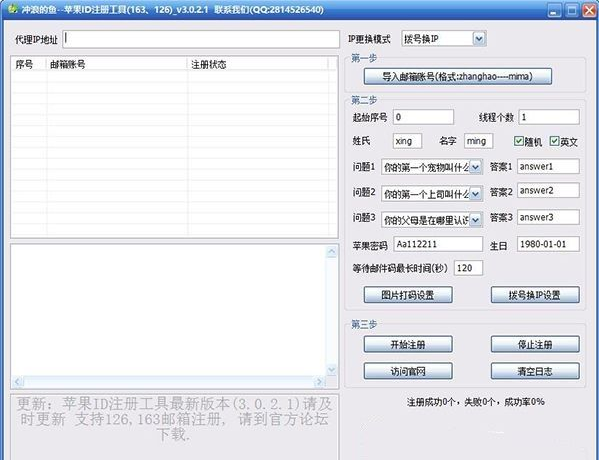The image size is (599, 460).
Task: Maximize the registration tool window
Action: tap(572, 10)
